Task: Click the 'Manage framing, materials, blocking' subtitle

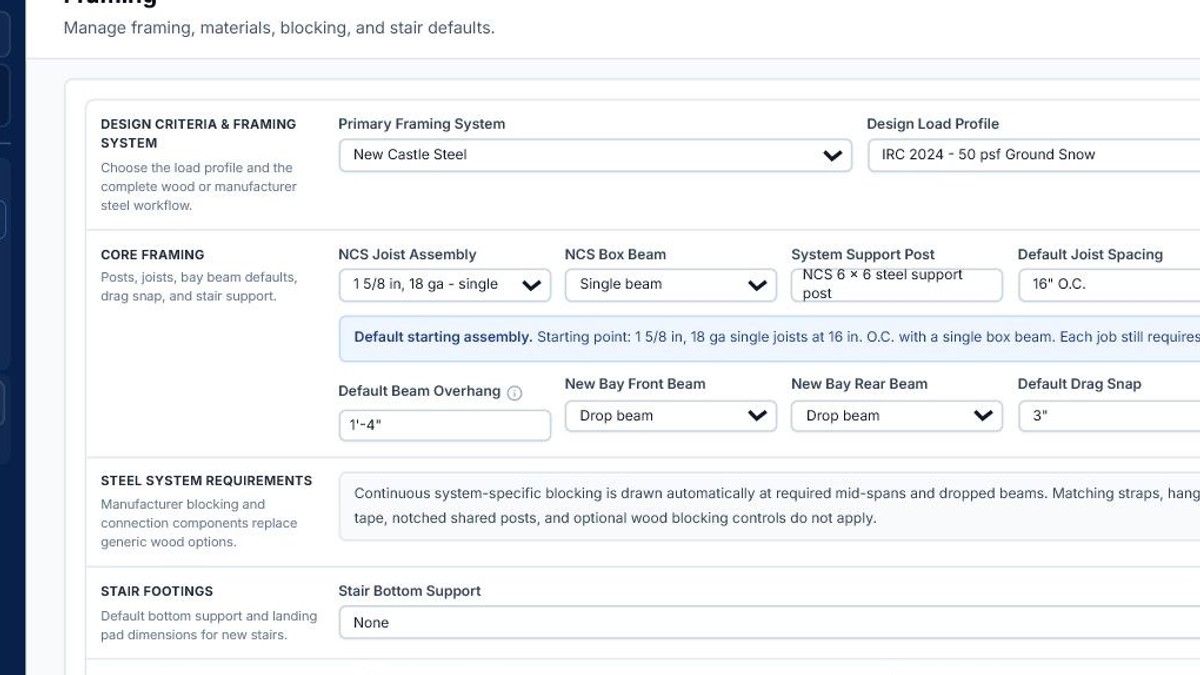Action: (x=279, y=28)
